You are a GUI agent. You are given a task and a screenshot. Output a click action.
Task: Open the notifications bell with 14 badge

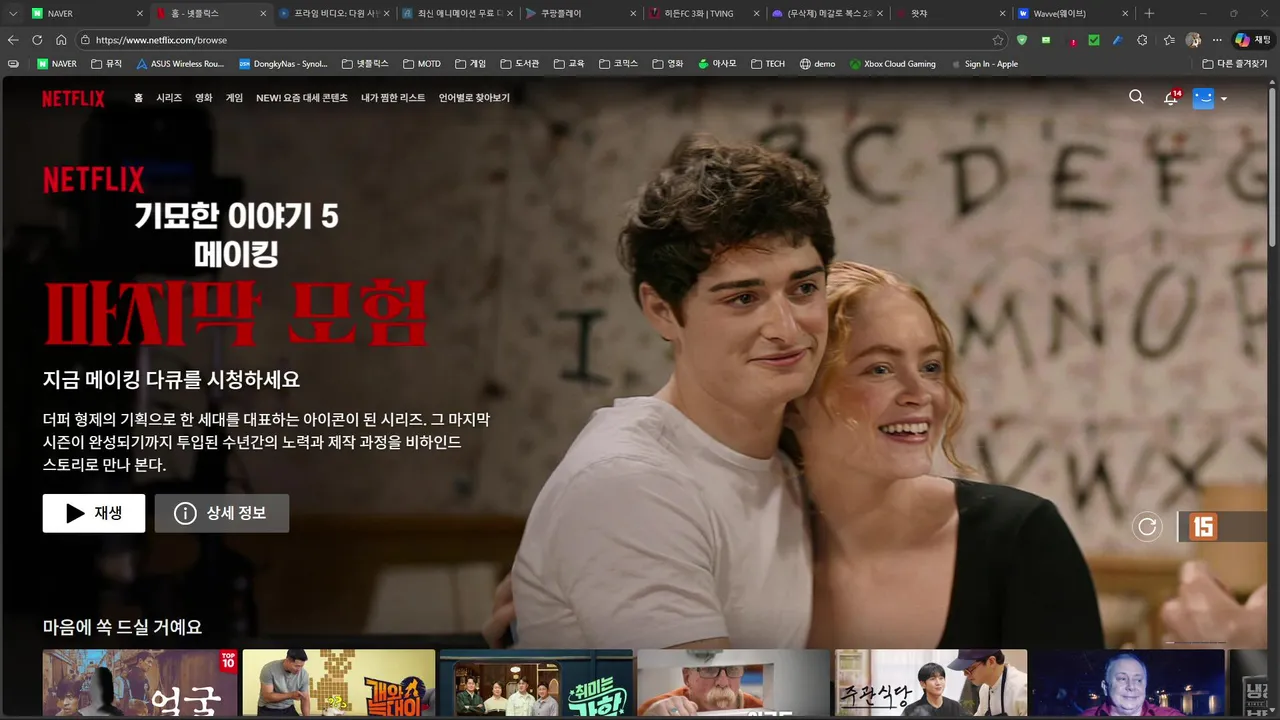click(x=1172, y=97)
